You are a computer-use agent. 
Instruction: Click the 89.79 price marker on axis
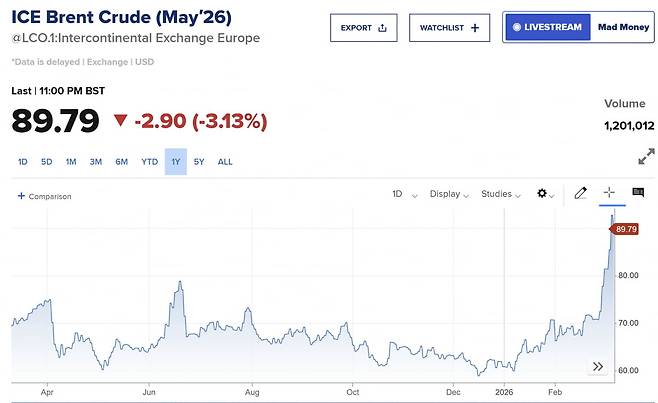click(626, 230)
